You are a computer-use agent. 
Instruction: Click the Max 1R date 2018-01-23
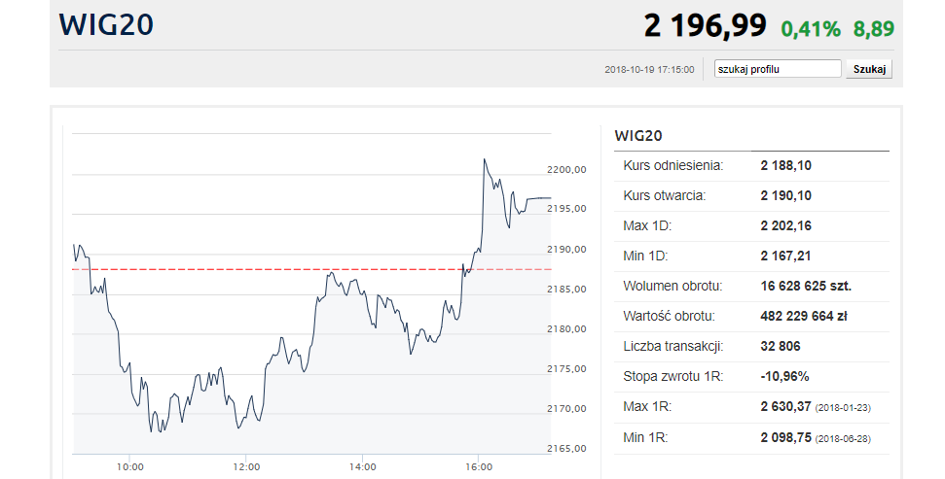point(843,408)
